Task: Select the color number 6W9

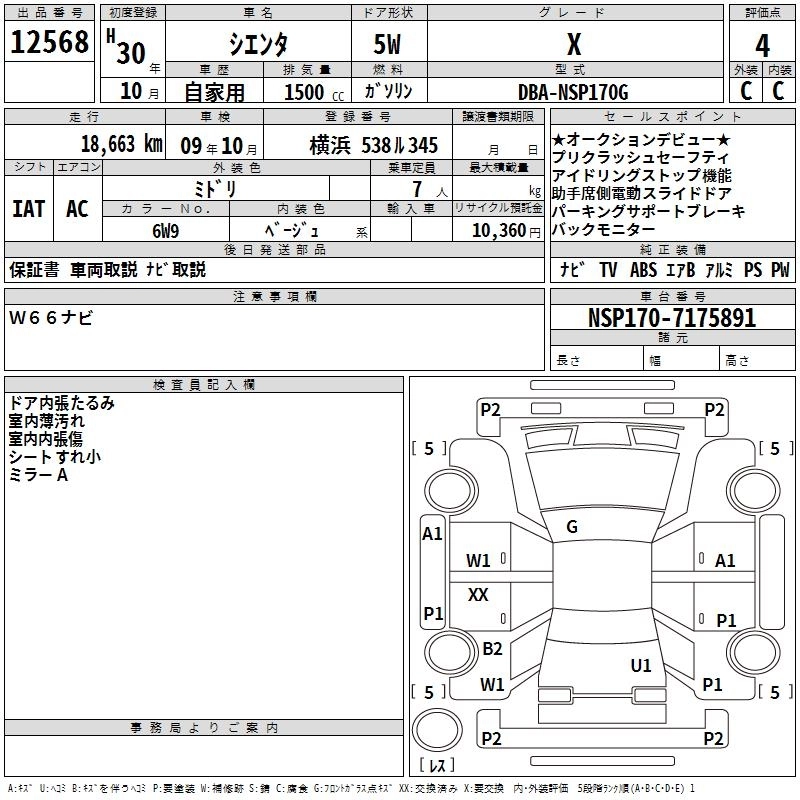Action: (165, 231)
